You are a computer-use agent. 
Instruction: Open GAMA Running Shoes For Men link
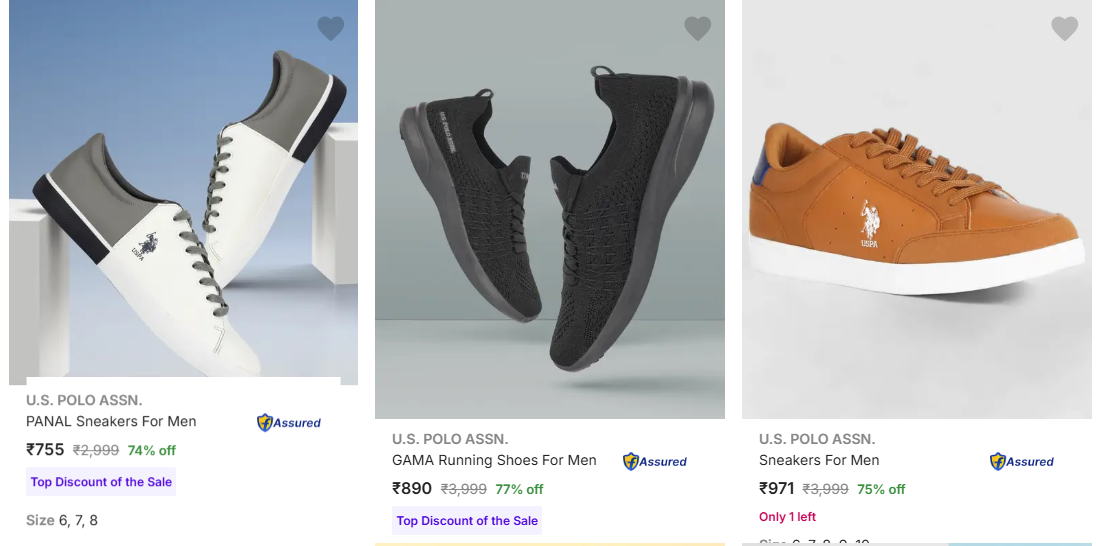pyautogui.click(x=494, y=460)
